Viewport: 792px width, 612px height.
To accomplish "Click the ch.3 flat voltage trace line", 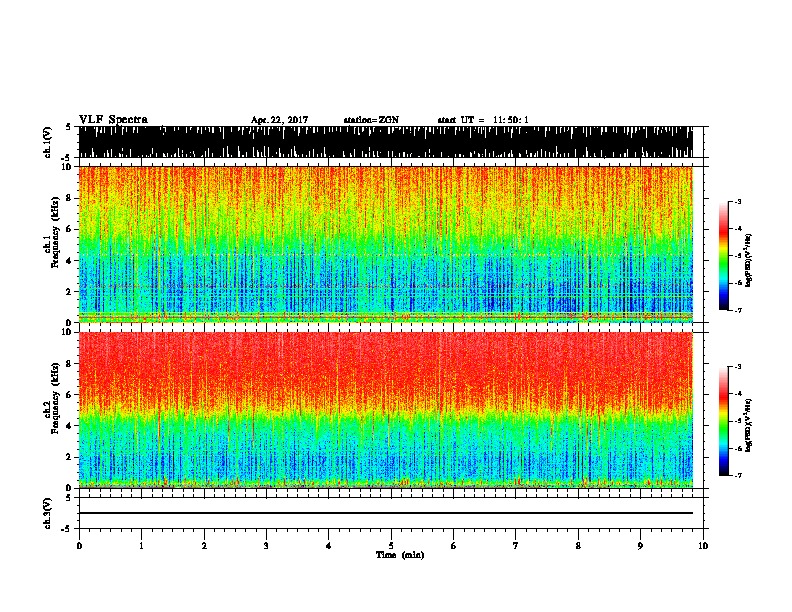I will click(x=386, y=513).
